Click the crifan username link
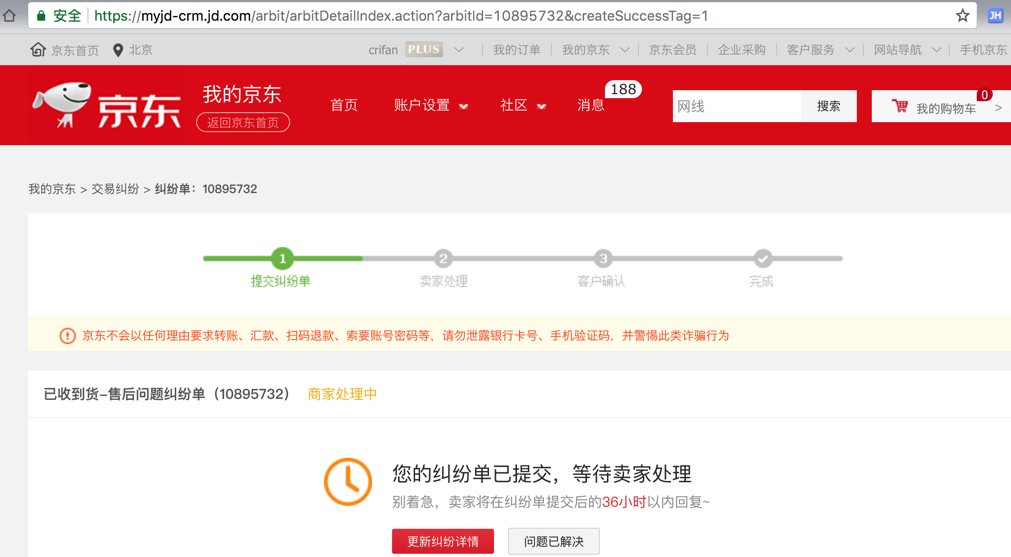This screenshot has height=557, width=1011. pyautogui.click(x=383, y=50)
